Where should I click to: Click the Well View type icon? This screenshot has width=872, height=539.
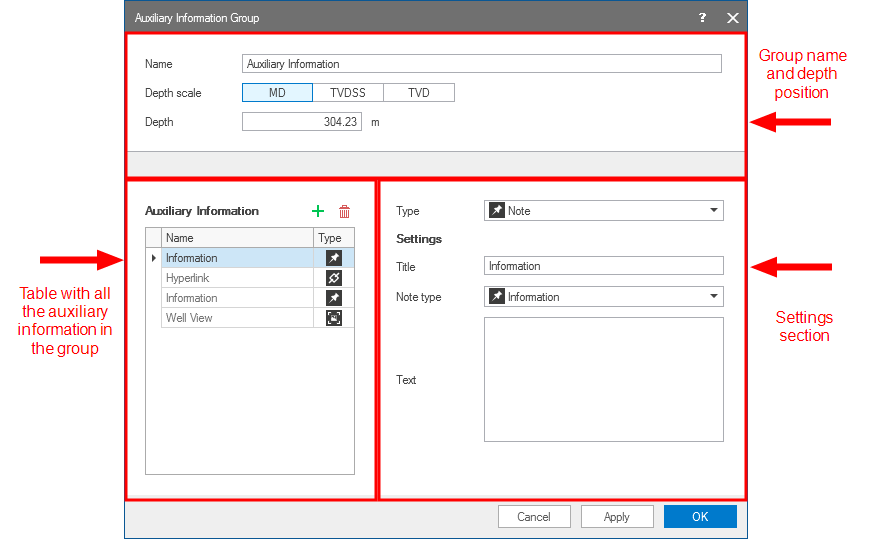pos(334,318)
